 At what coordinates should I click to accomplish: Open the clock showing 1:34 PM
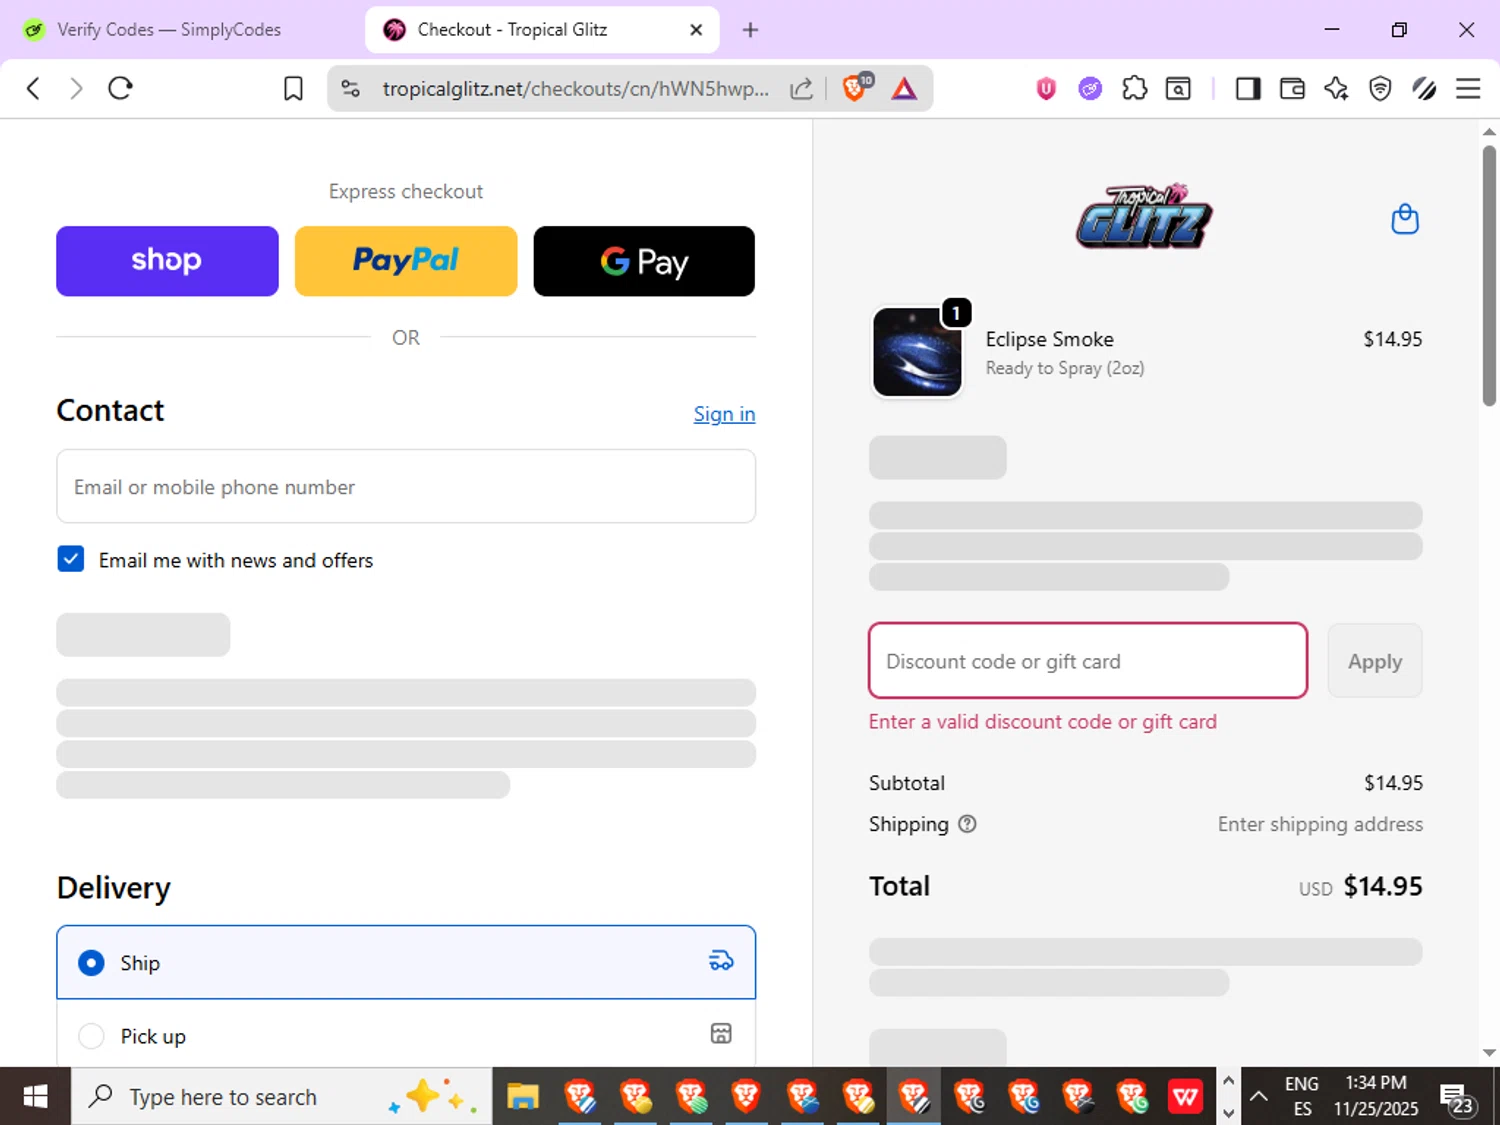[x=1376, y=1097]
